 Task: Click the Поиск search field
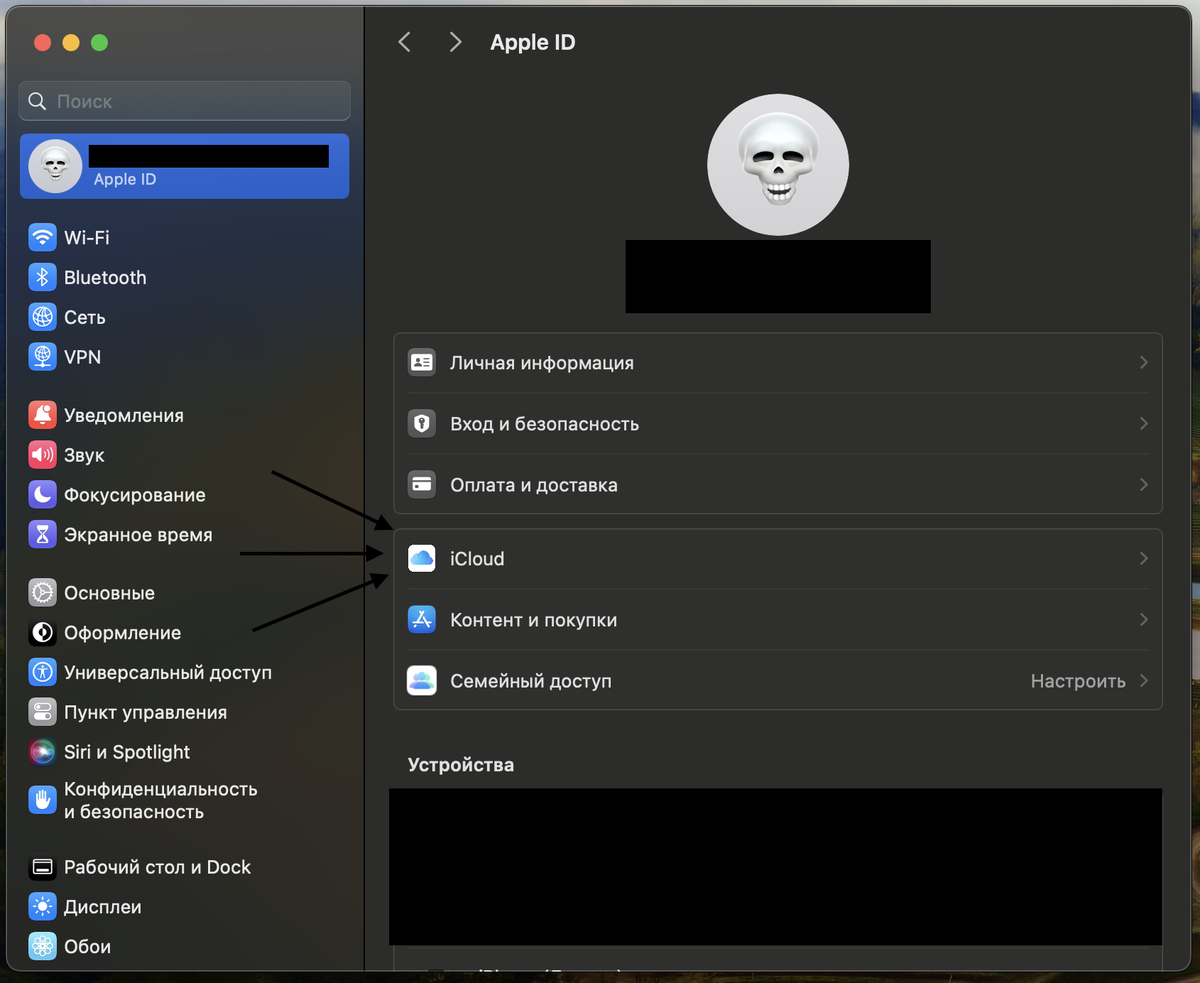184,100
